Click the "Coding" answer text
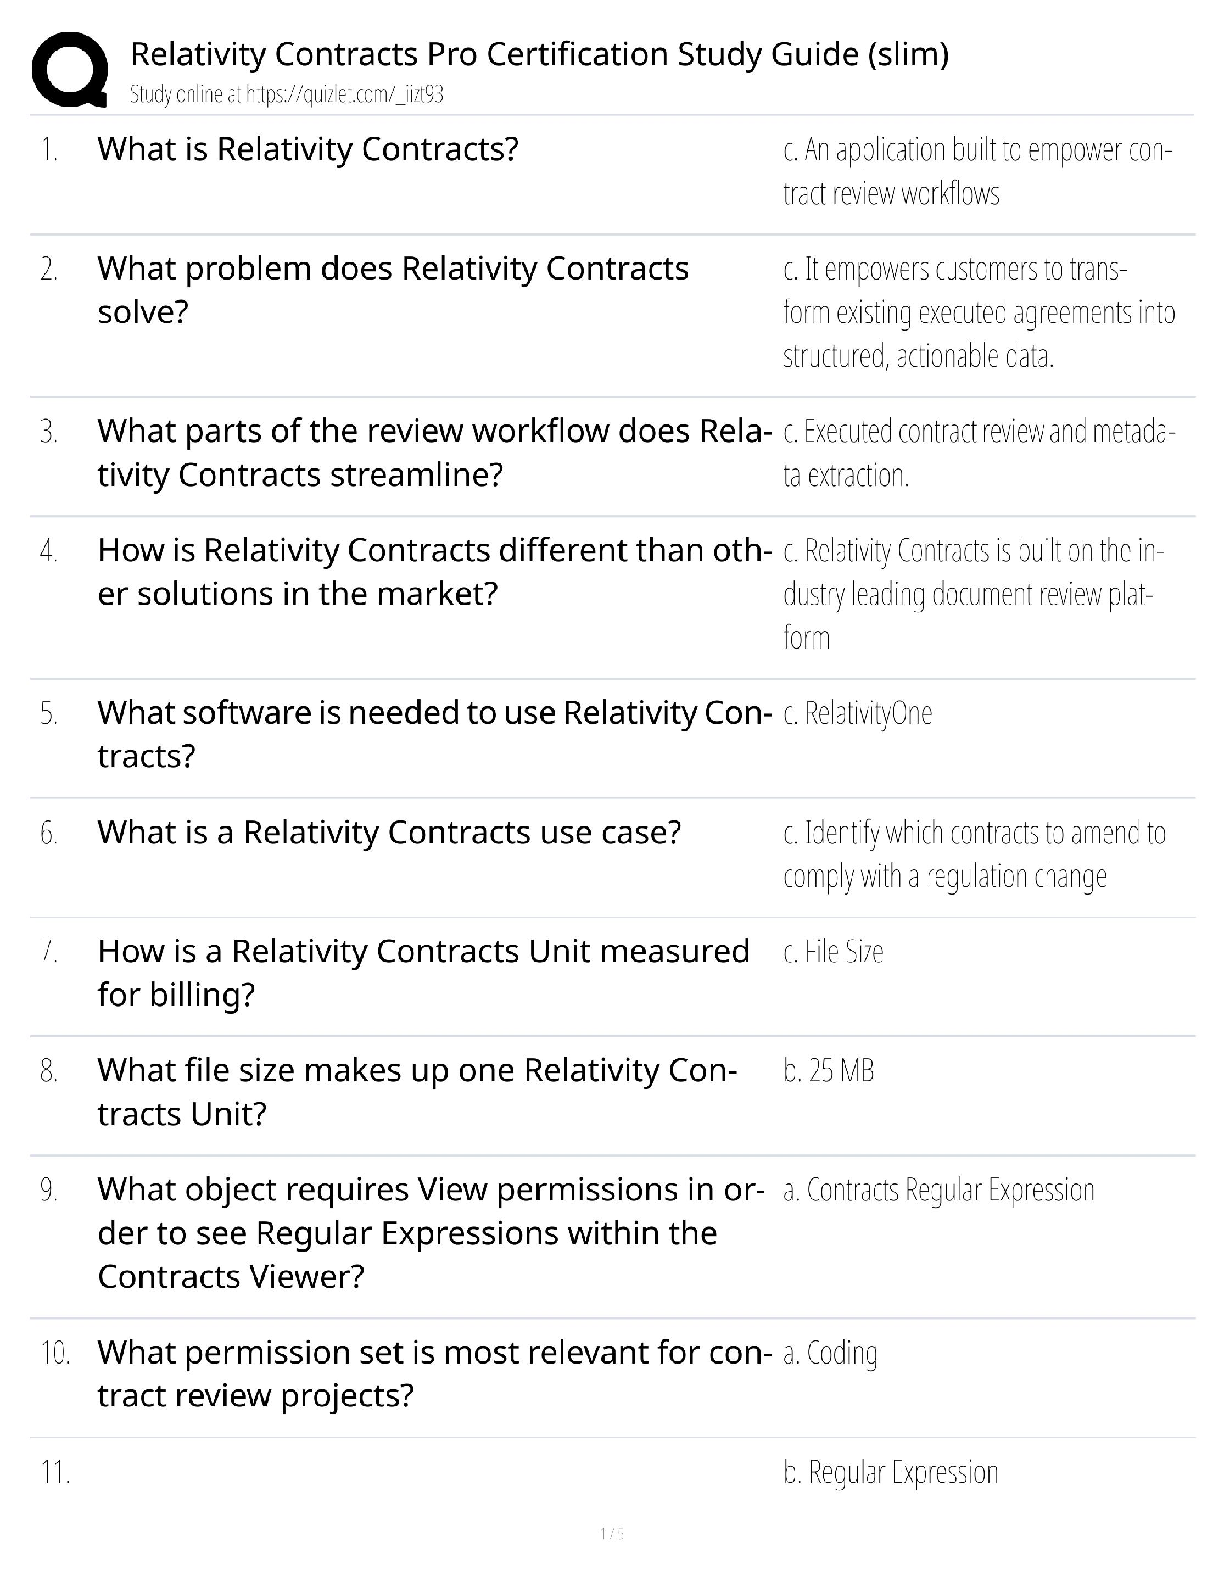 pyautogui.click(x=831, y=1353)
